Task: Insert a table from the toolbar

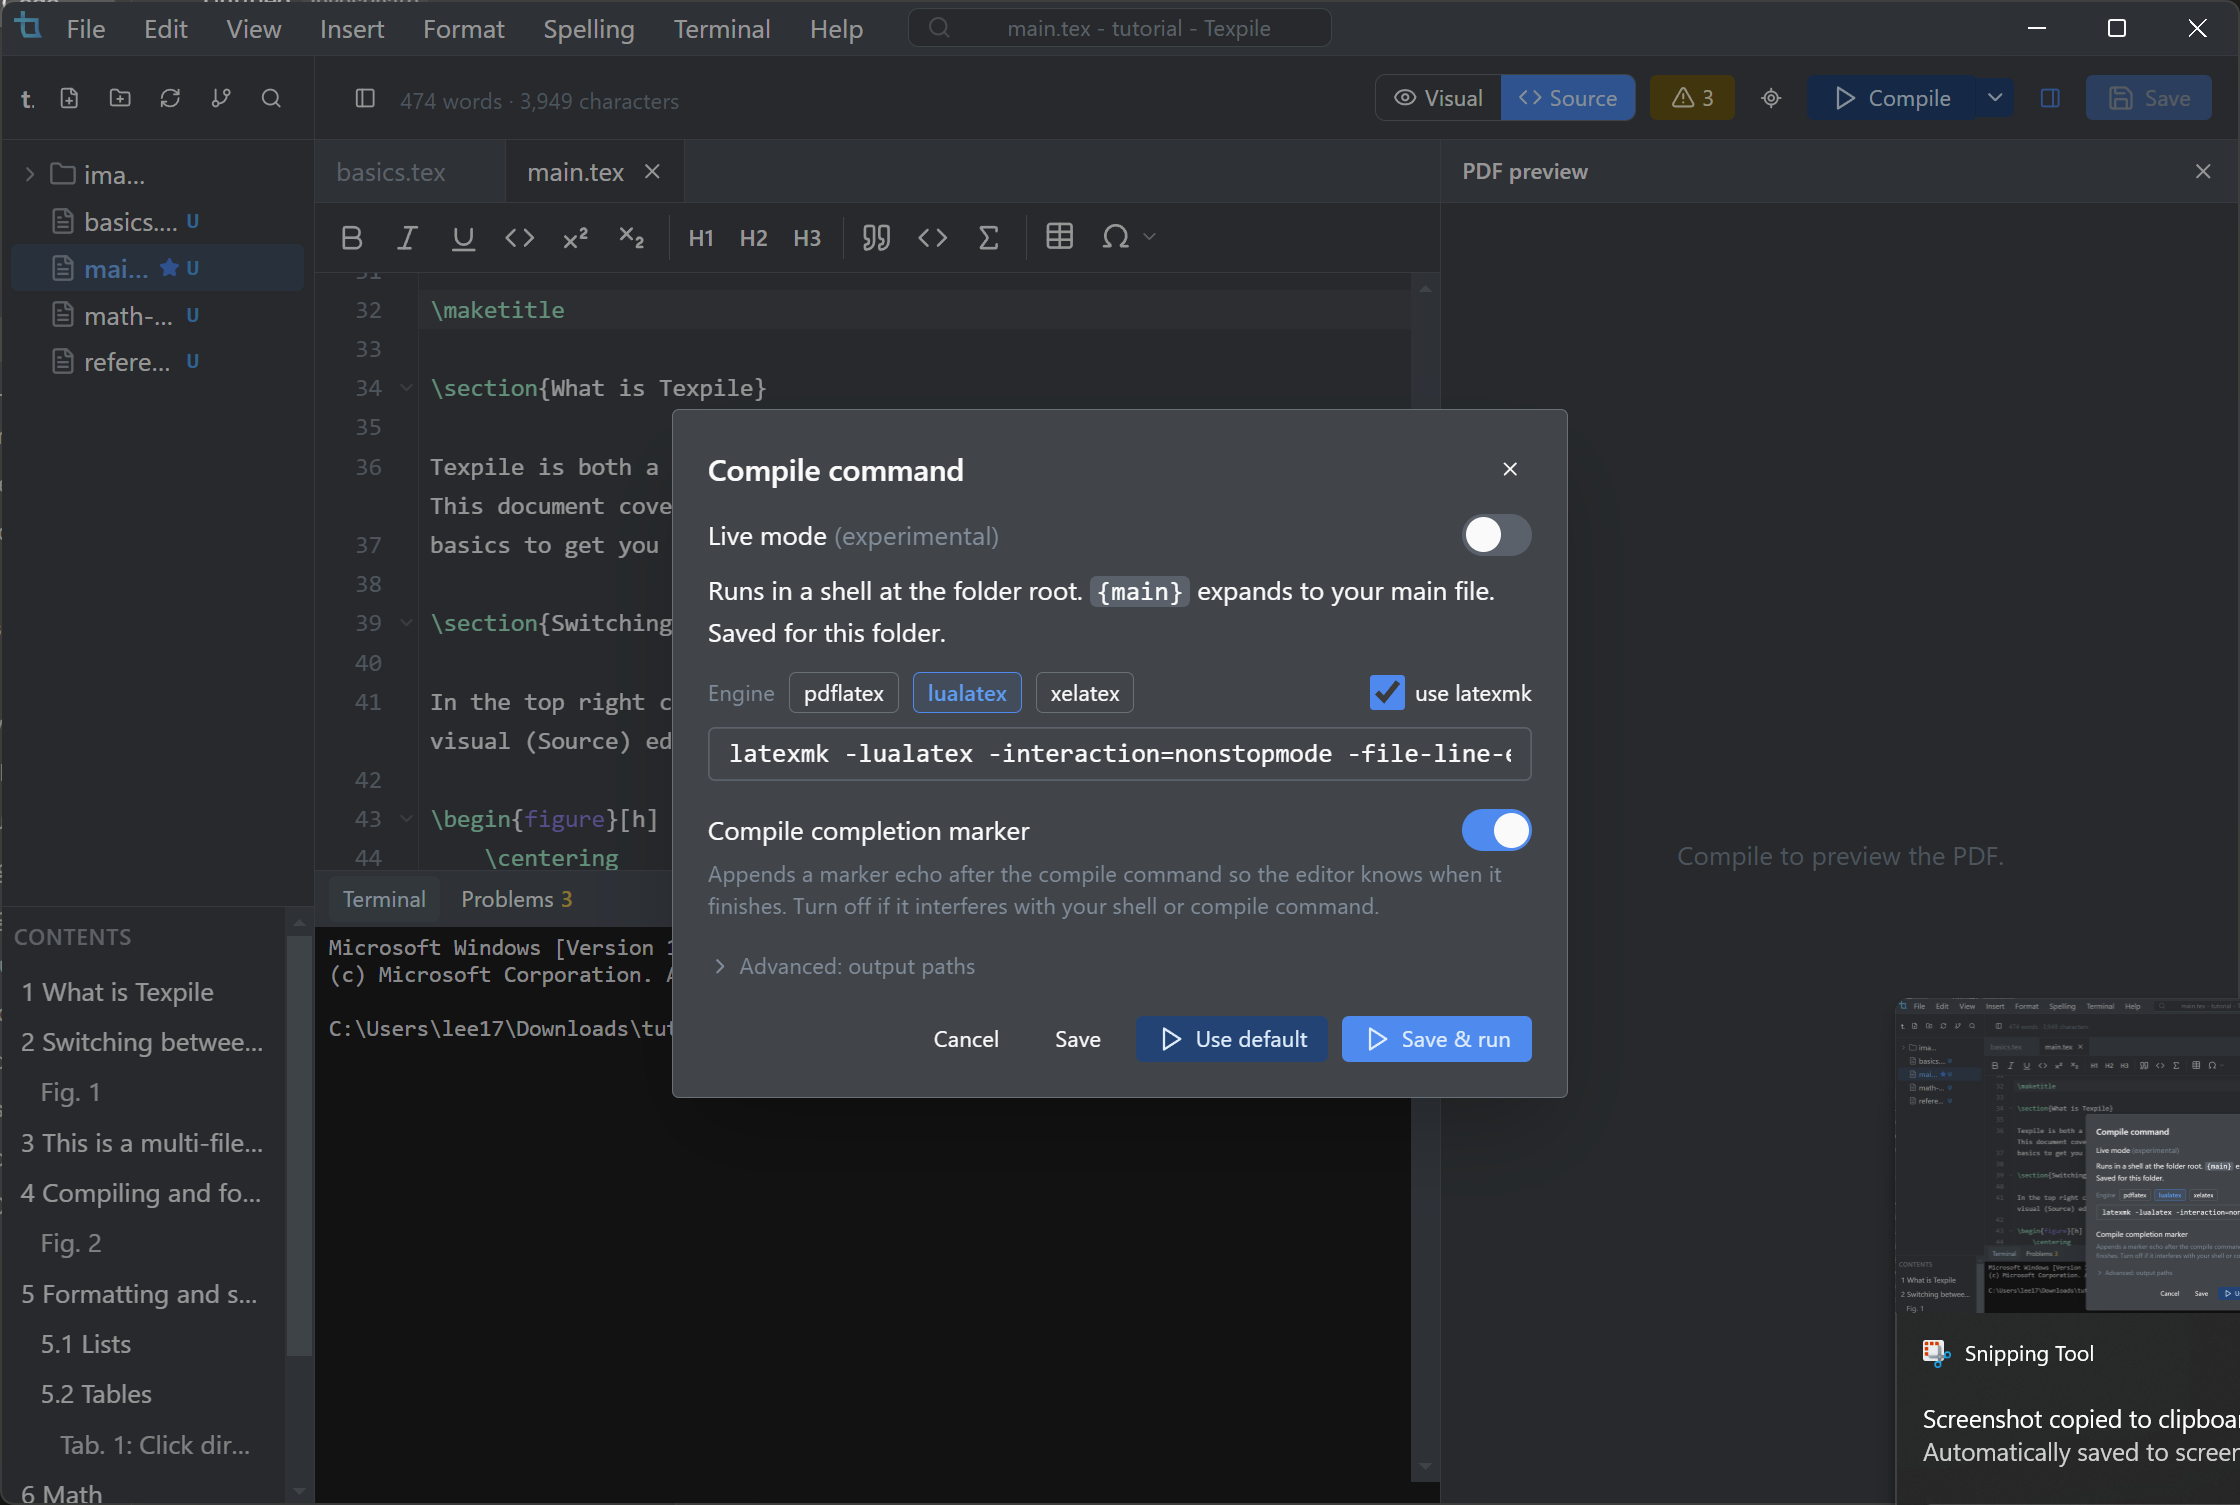Action: pyautogui.click(x=1059, y=237)
